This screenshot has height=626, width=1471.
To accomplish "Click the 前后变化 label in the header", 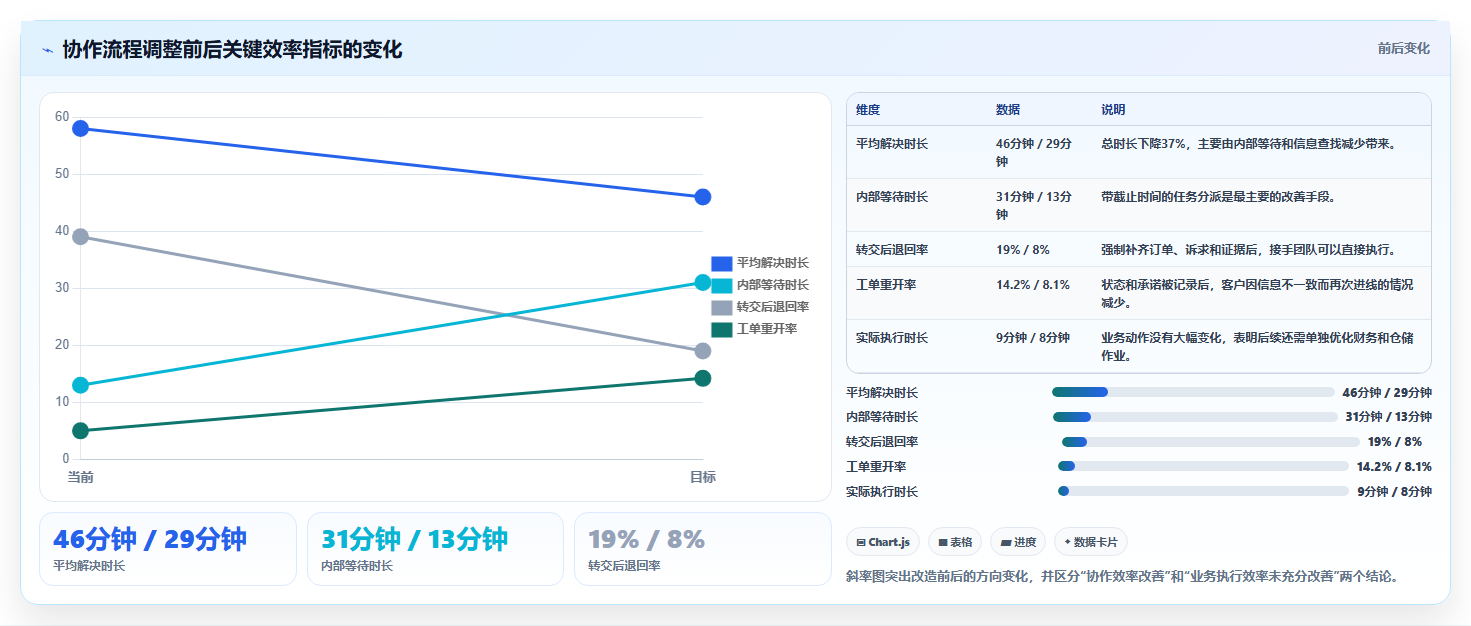I will pyautogui.click(x=1403, y=48).
